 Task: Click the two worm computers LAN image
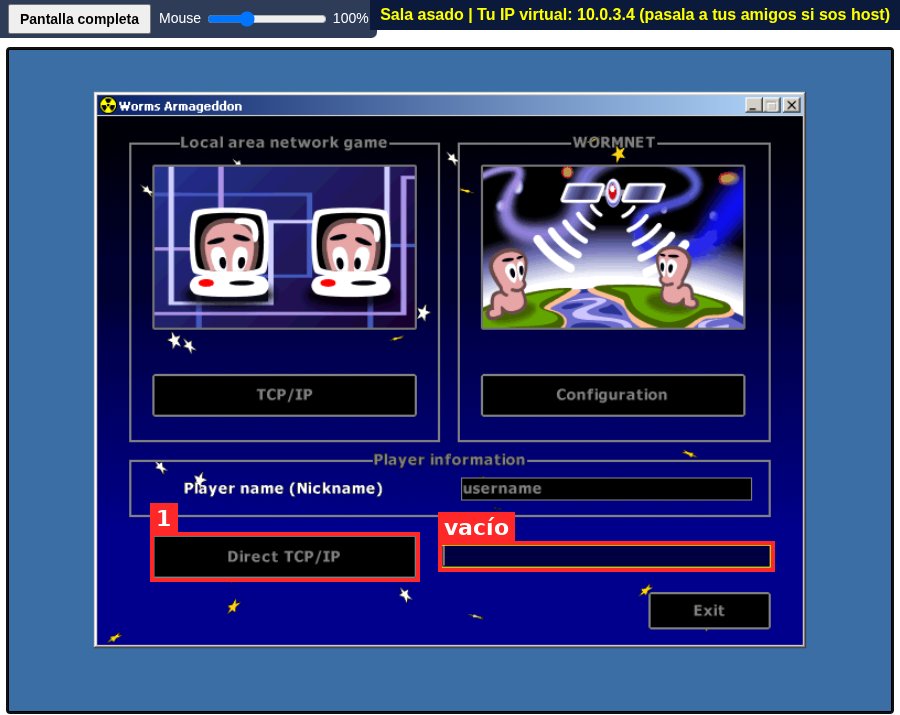point(285,247)
